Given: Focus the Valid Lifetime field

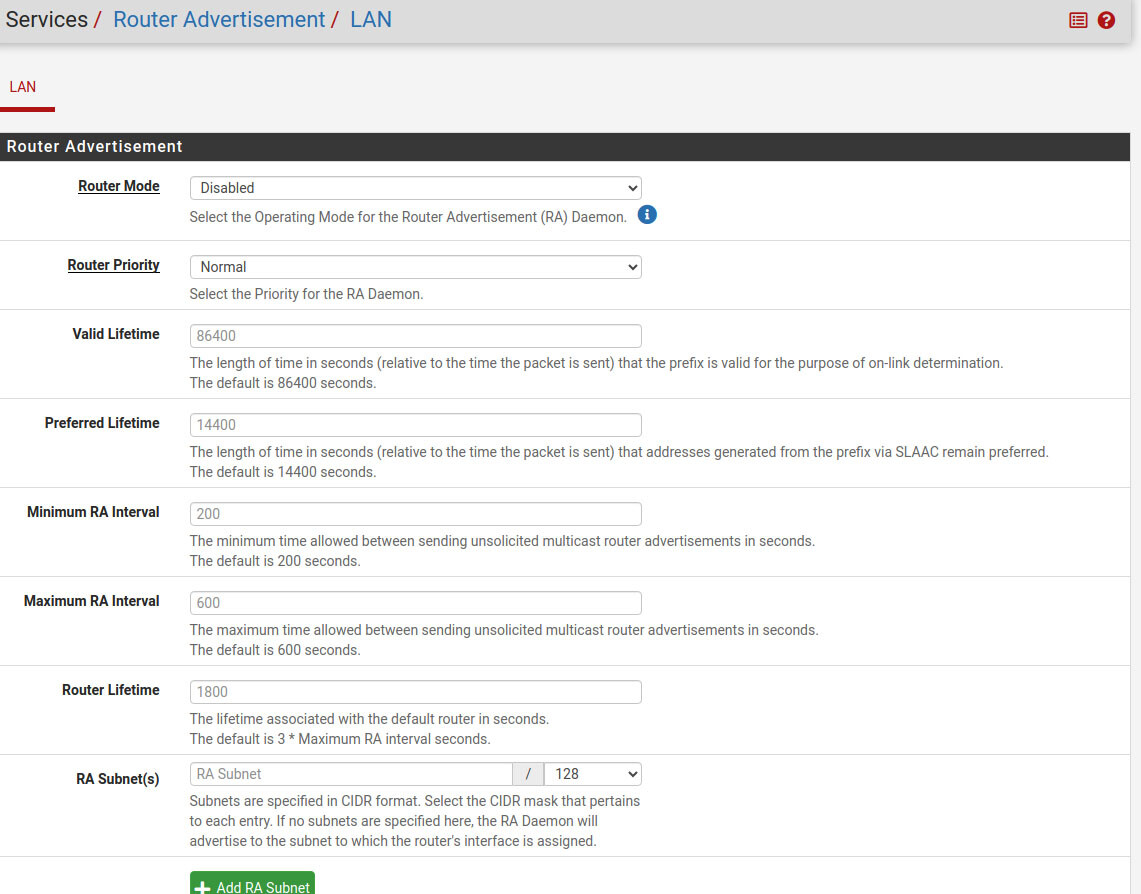Looking at the screenshot, I should (x=416, y=336).
